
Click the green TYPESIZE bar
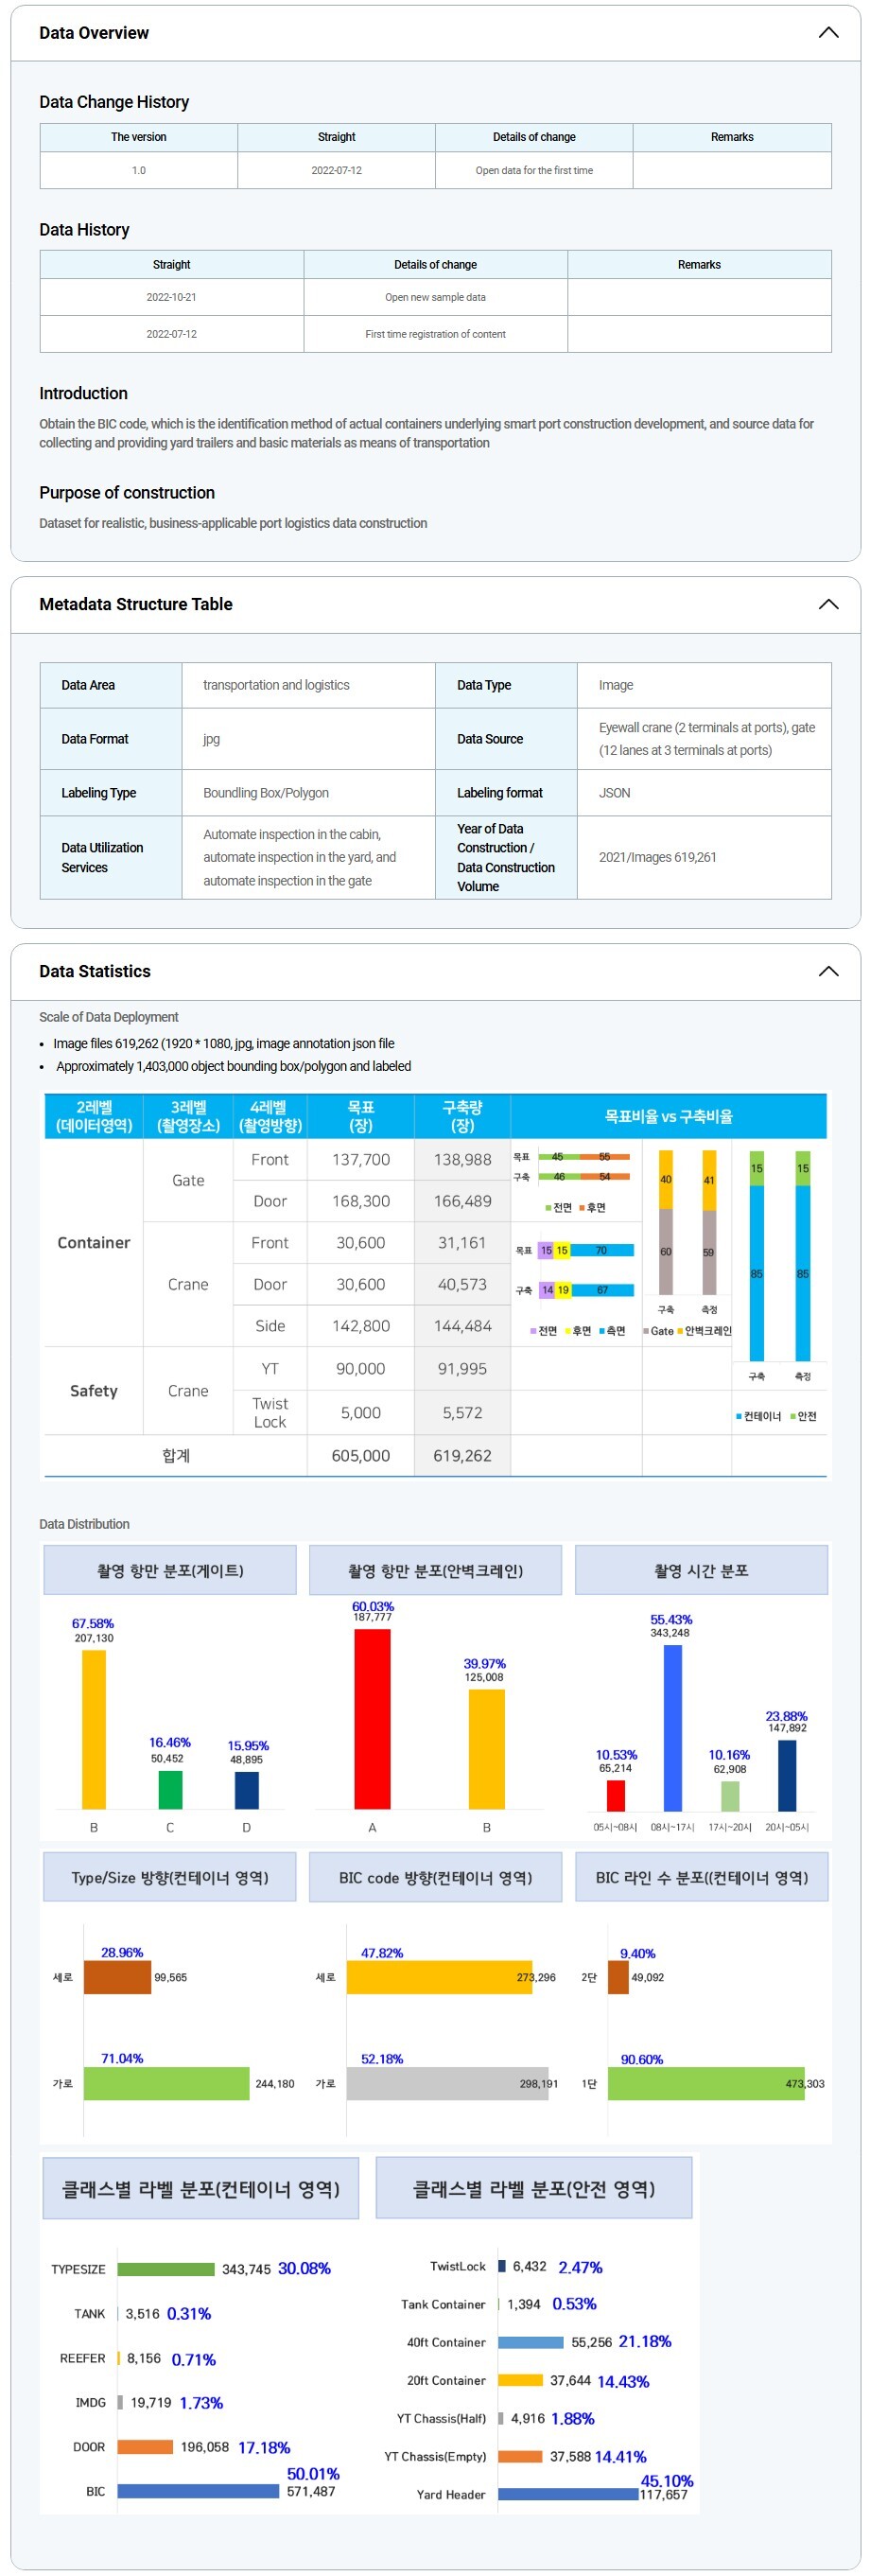pos(166,2269)
